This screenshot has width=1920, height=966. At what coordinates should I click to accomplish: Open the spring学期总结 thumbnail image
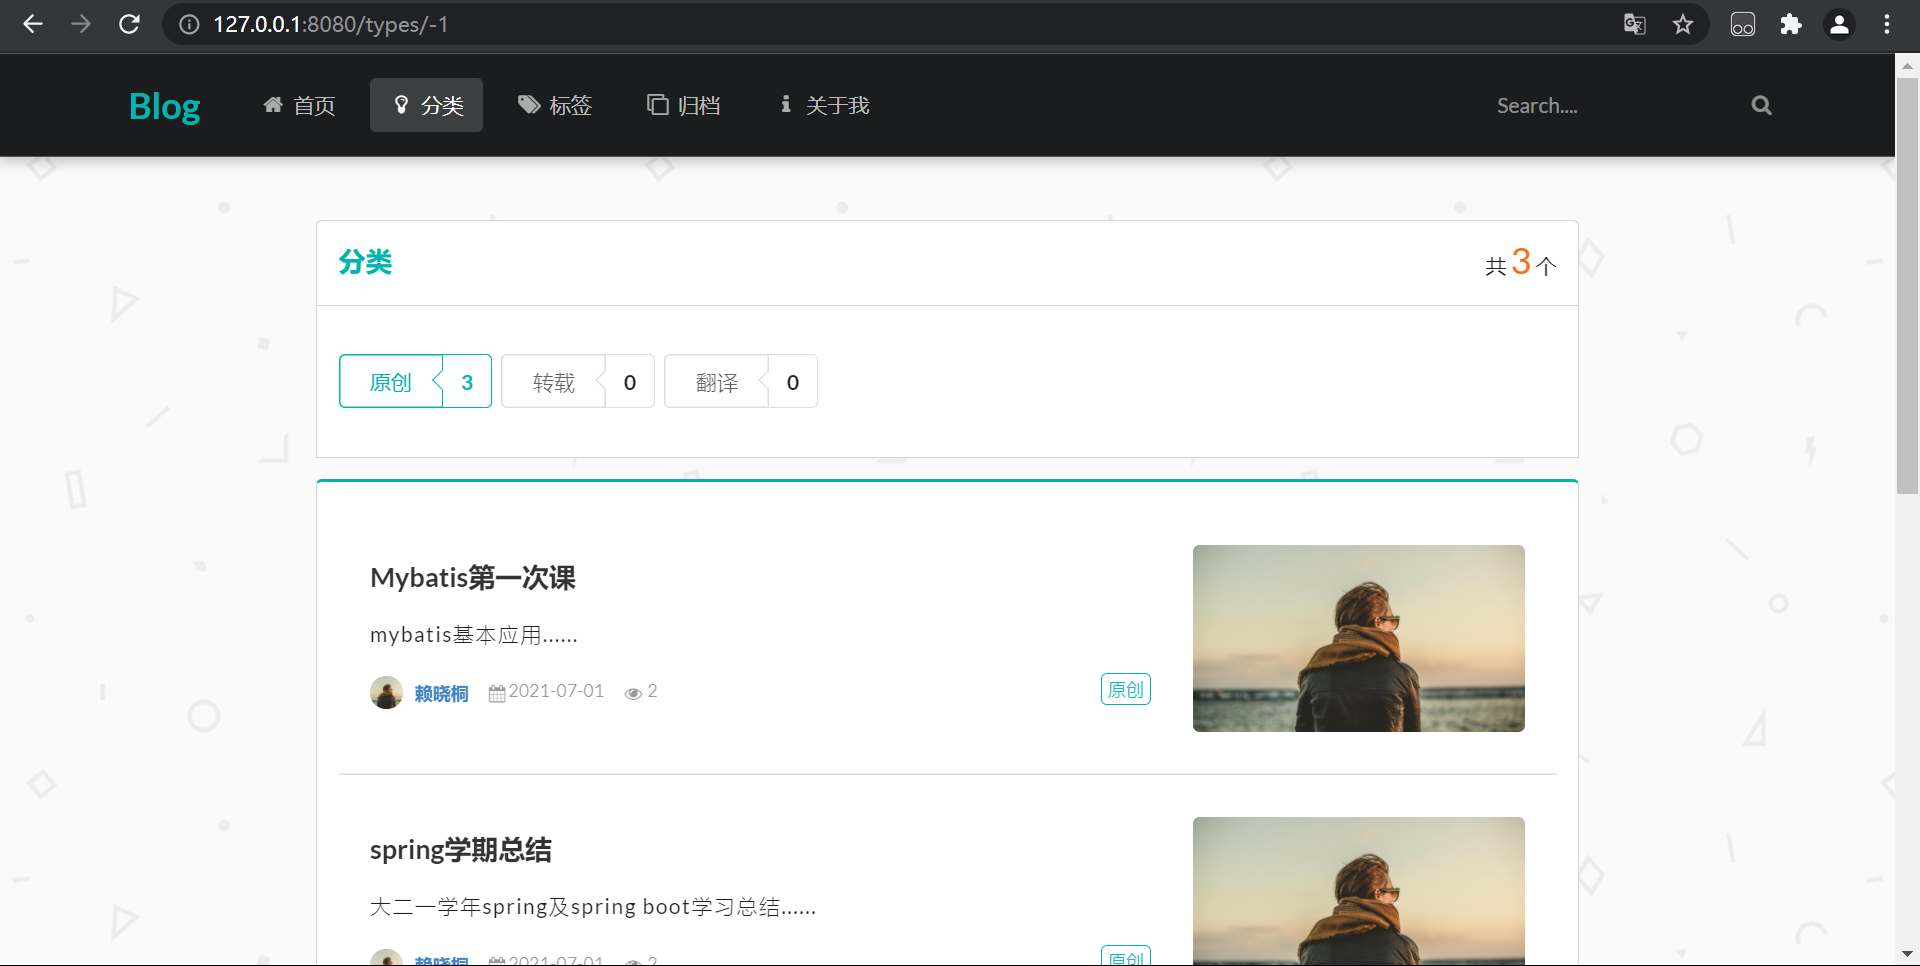1359,890
